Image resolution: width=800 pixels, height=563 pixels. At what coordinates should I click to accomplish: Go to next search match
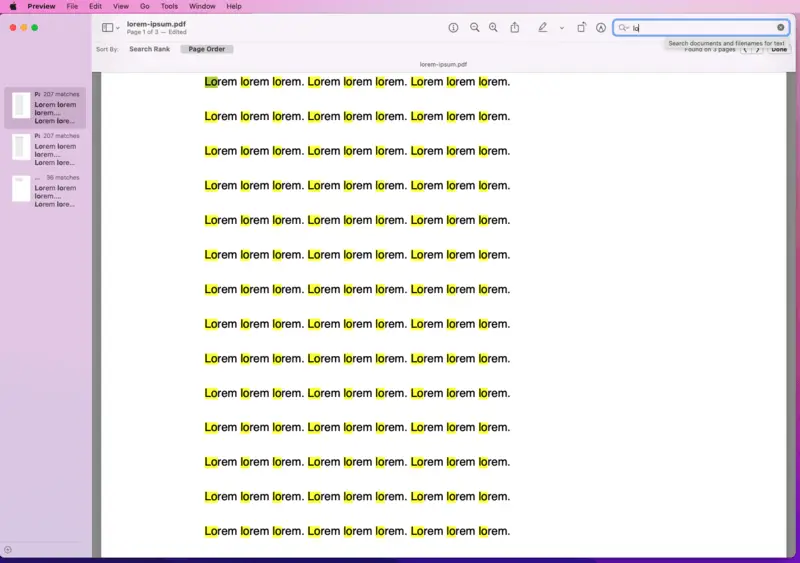coord(758,50)
